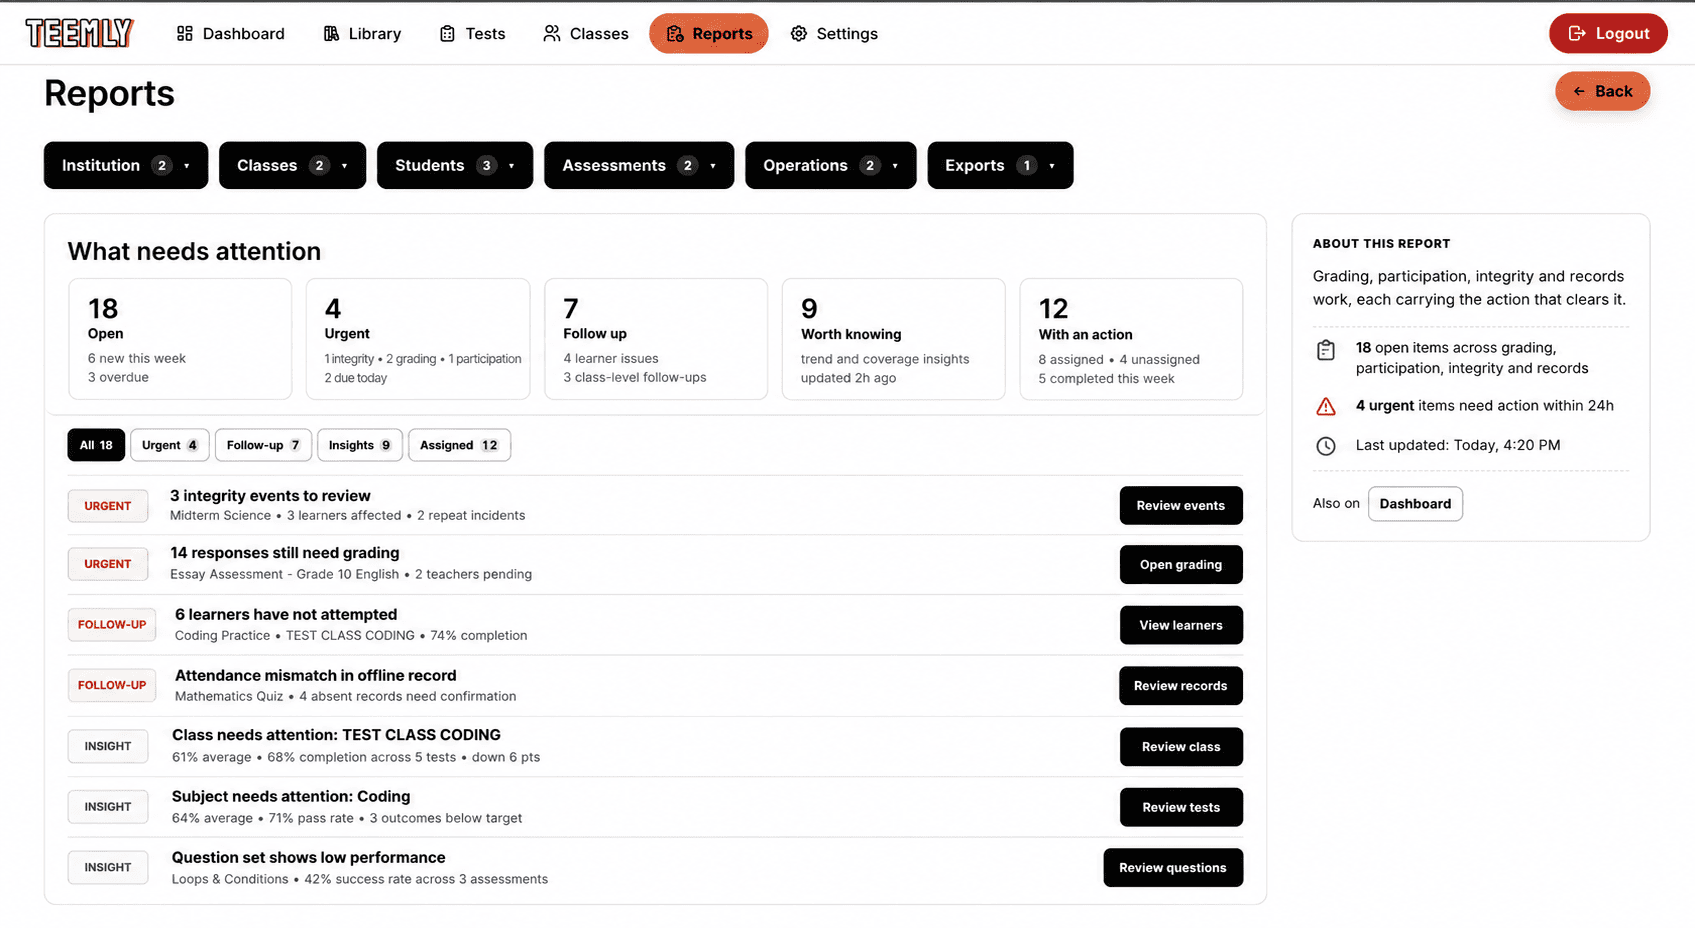Image resolution: width=1695 pixels, height=928 pixels.
Task: Click the Library books icon
Action: point(331,34)
